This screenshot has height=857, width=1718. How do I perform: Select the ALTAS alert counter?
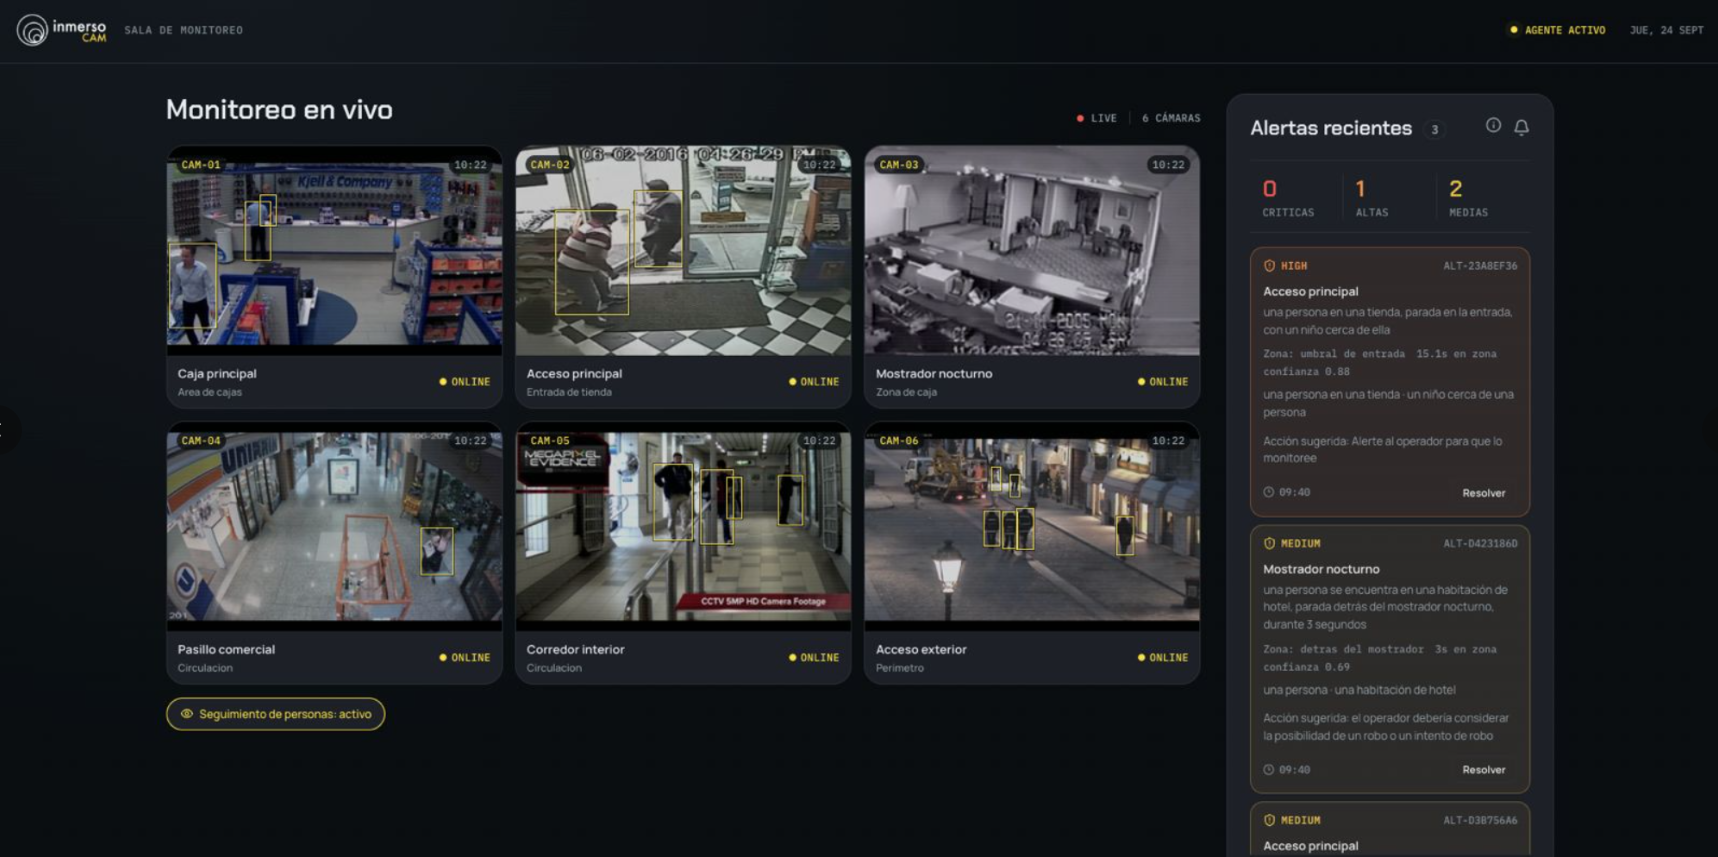(1372, 197)
